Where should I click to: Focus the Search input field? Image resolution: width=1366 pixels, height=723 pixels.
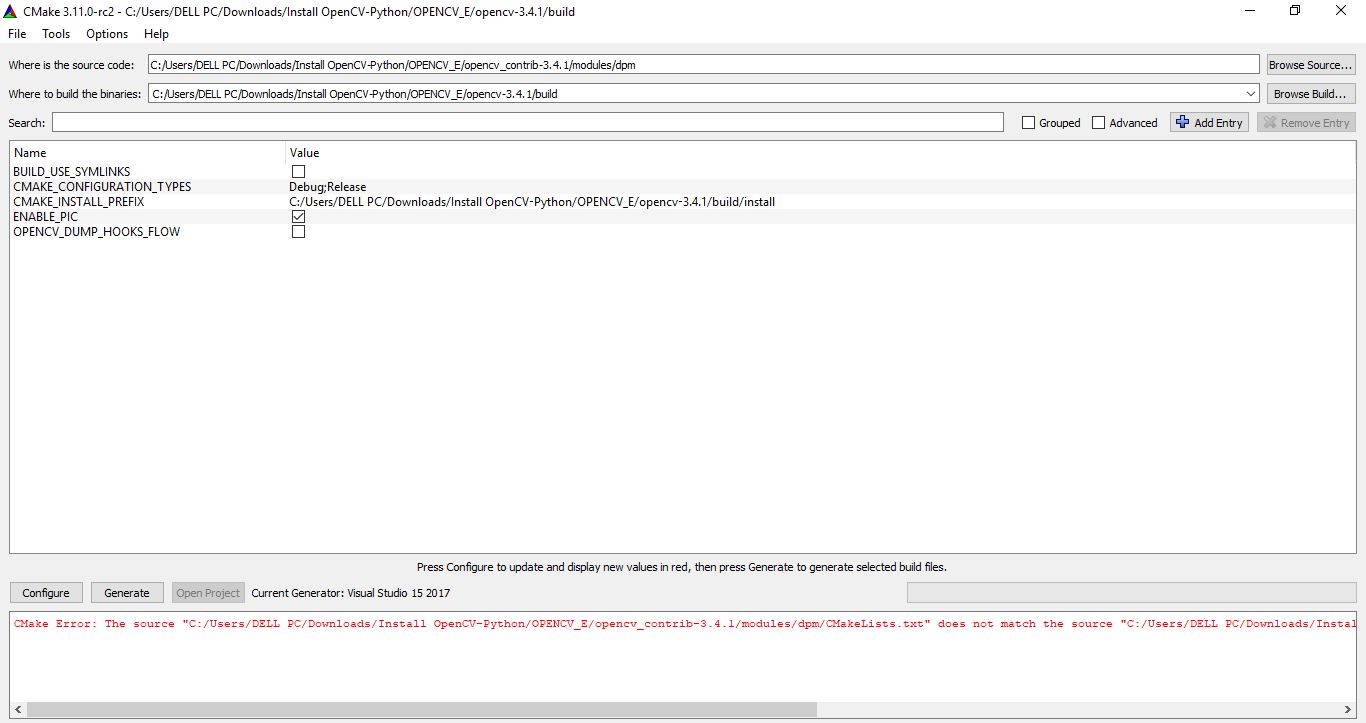[527, 122]
